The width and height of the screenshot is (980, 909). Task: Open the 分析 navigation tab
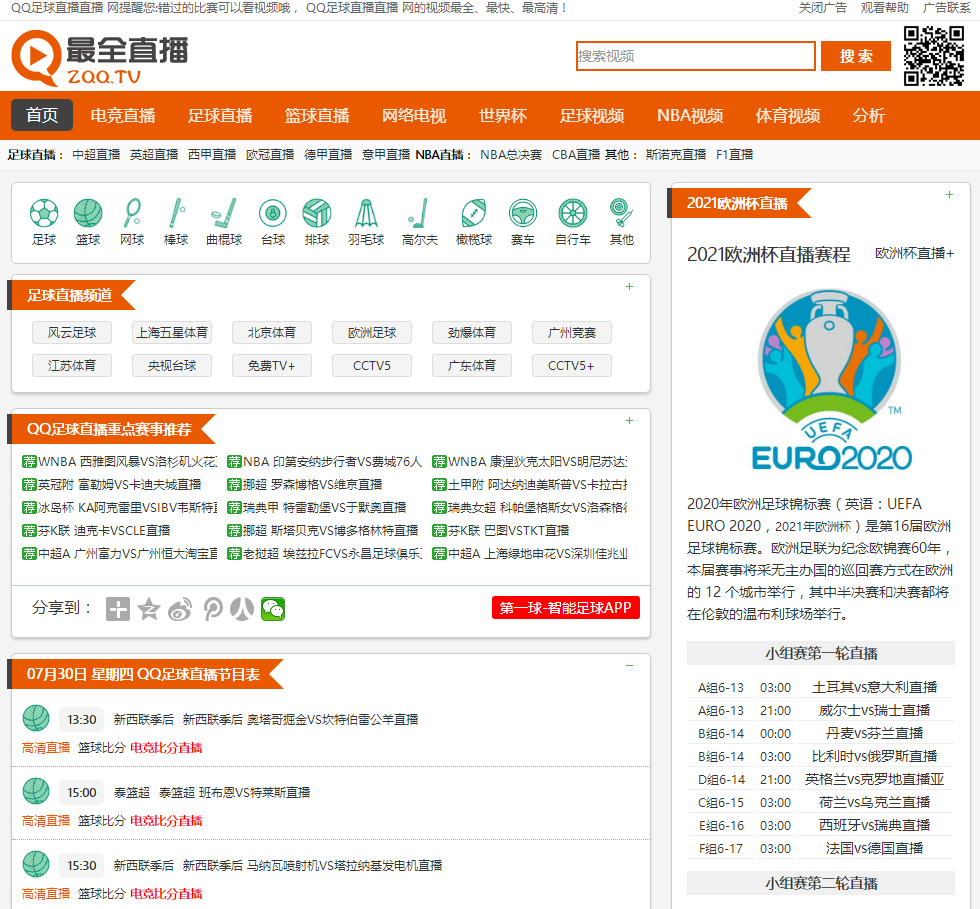(869, 115)
